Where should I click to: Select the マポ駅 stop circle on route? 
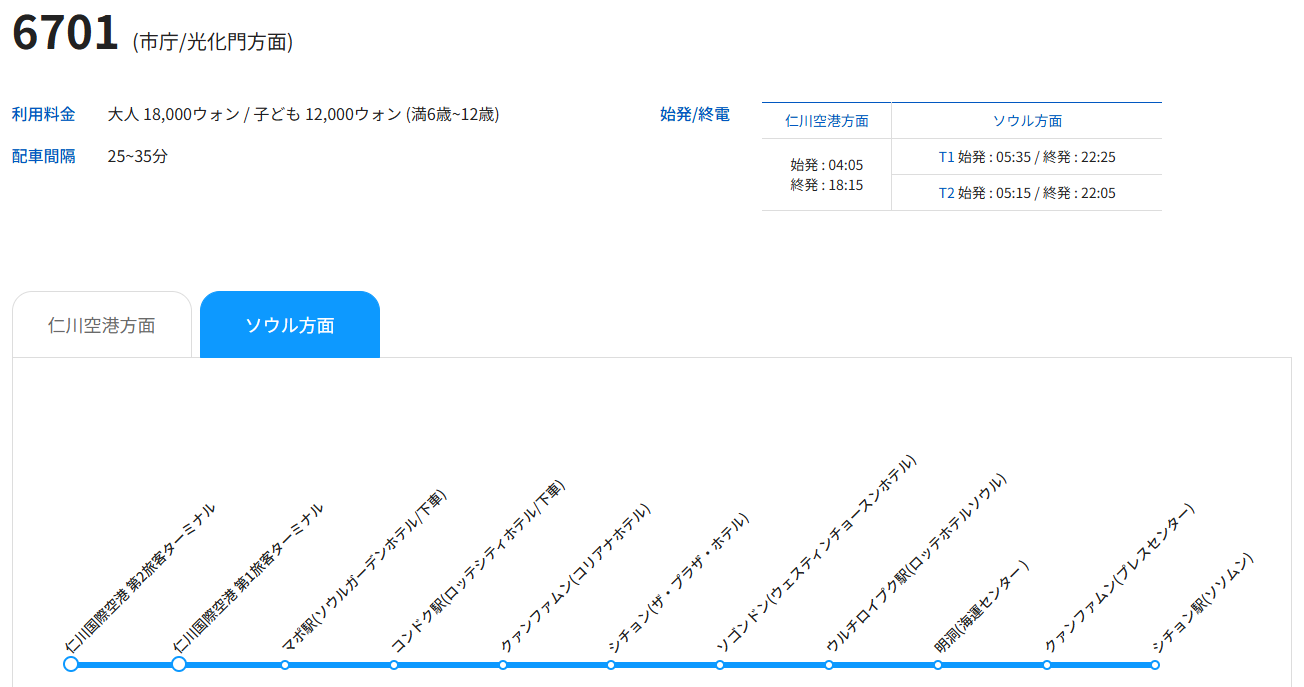click(x=285, y=665)
